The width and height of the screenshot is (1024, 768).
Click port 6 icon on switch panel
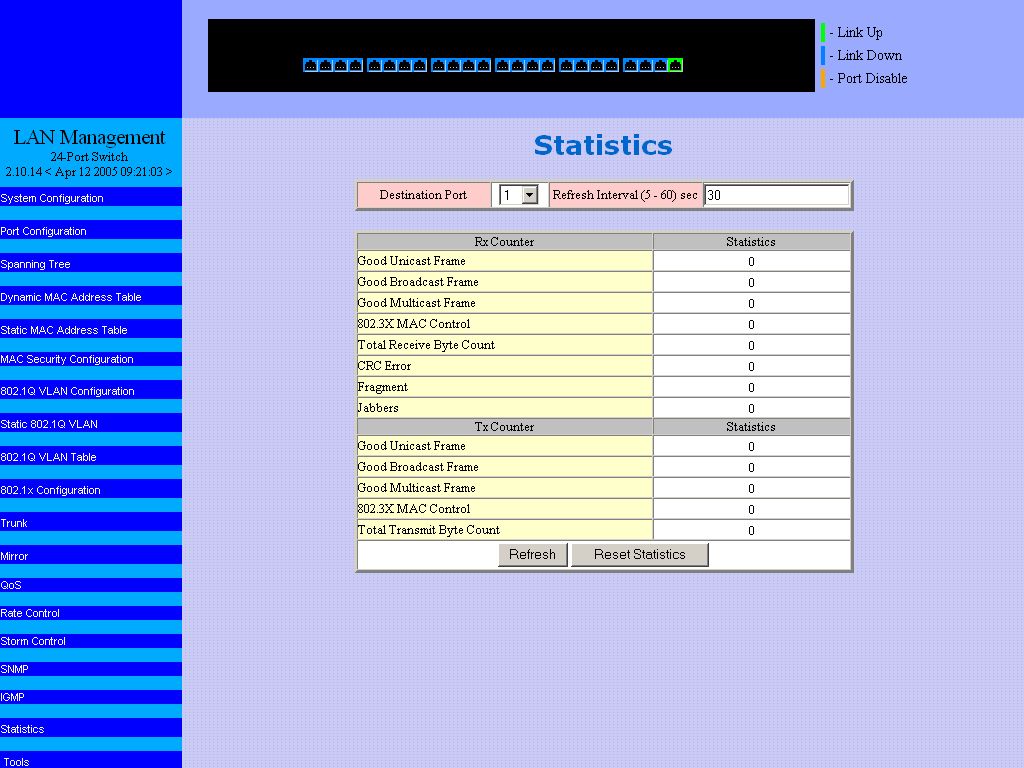point(389,65)
